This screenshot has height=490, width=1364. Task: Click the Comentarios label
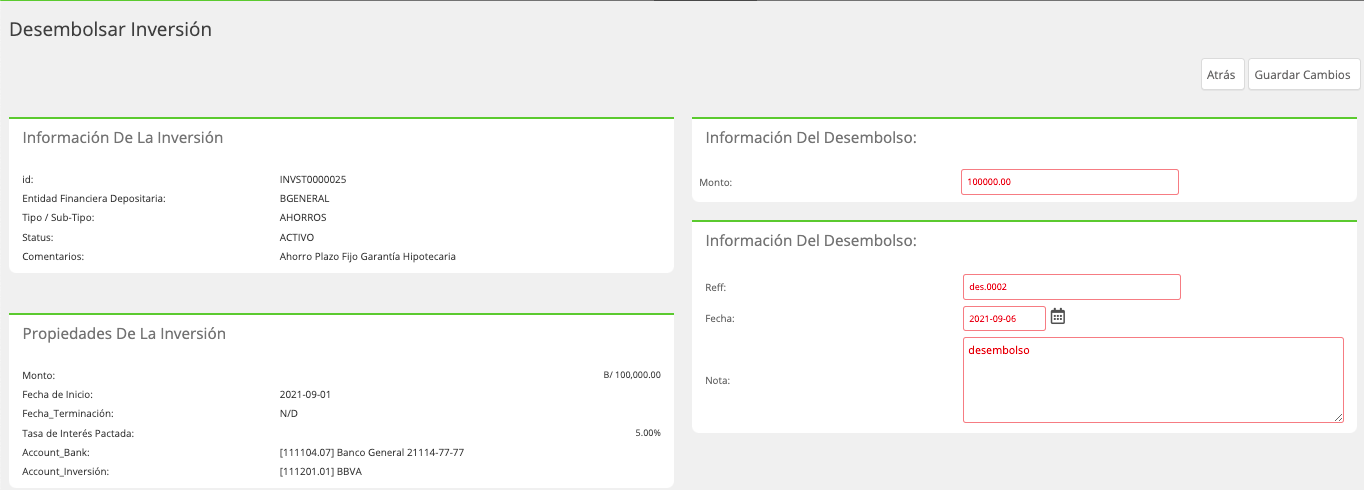54,257
